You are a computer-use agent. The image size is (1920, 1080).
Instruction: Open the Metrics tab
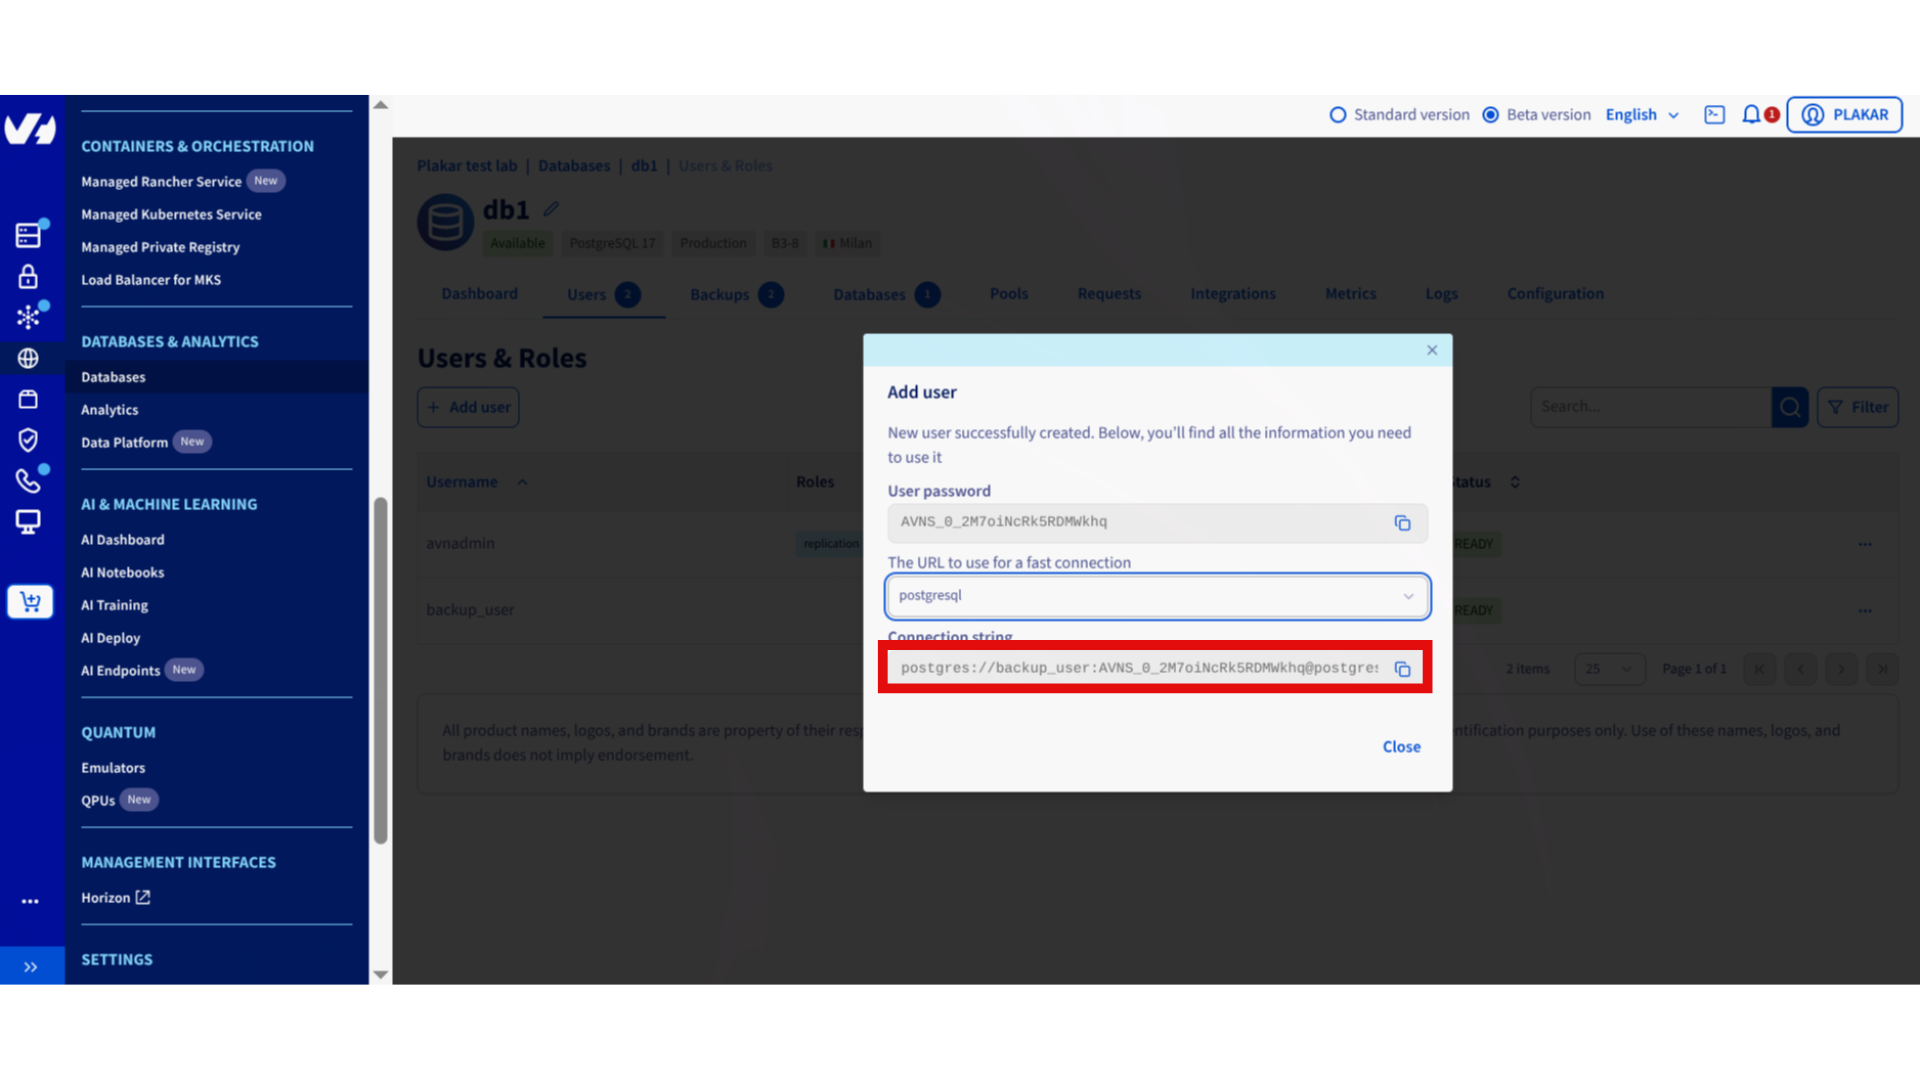coord(1350,293)
